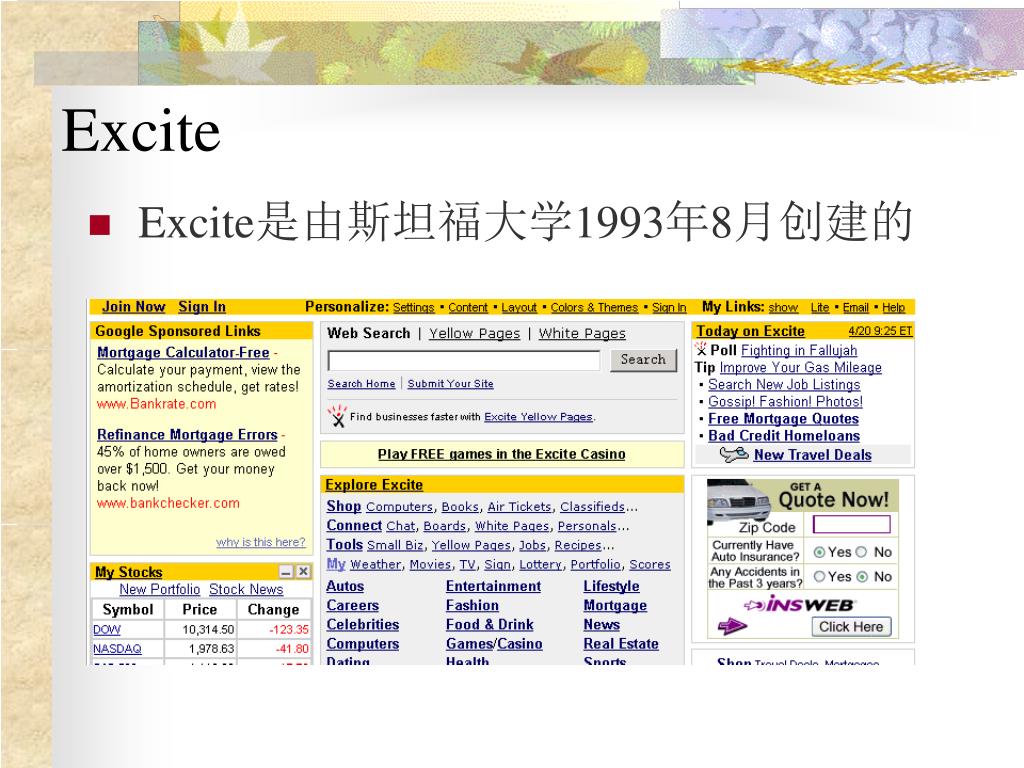
Task: Select Yes for Currently Have Auto Insurance
Action: [x=819, y=552]
